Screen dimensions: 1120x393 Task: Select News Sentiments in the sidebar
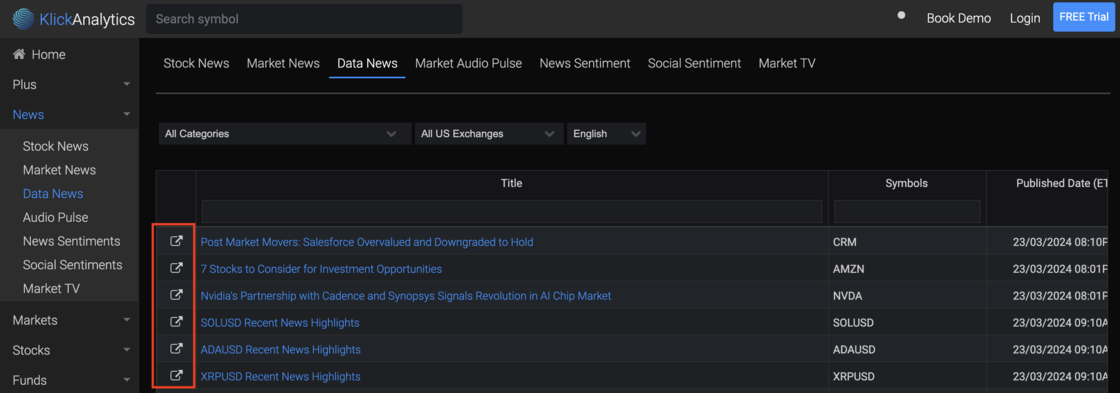[x=71, y=242]
